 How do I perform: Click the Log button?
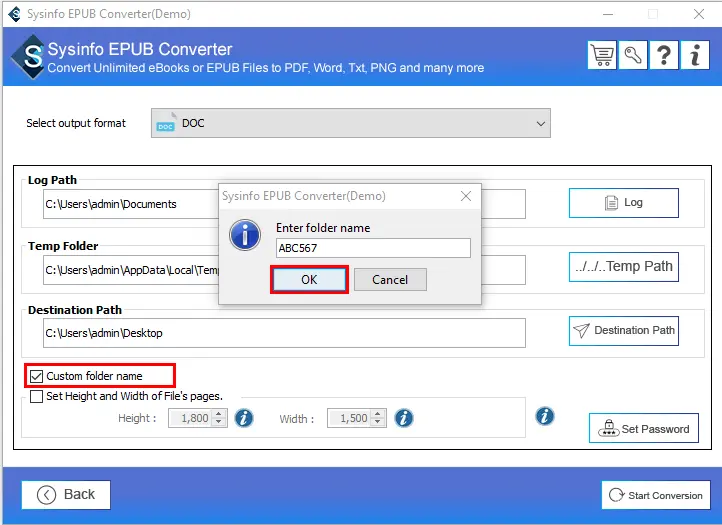623,203
